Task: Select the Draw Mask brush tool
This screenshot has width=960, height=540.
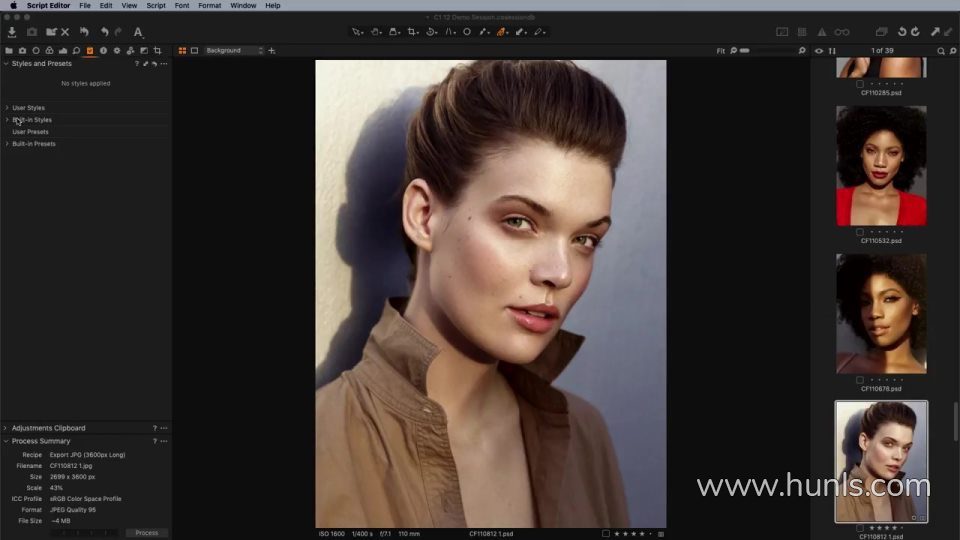Action: point(502,32)
